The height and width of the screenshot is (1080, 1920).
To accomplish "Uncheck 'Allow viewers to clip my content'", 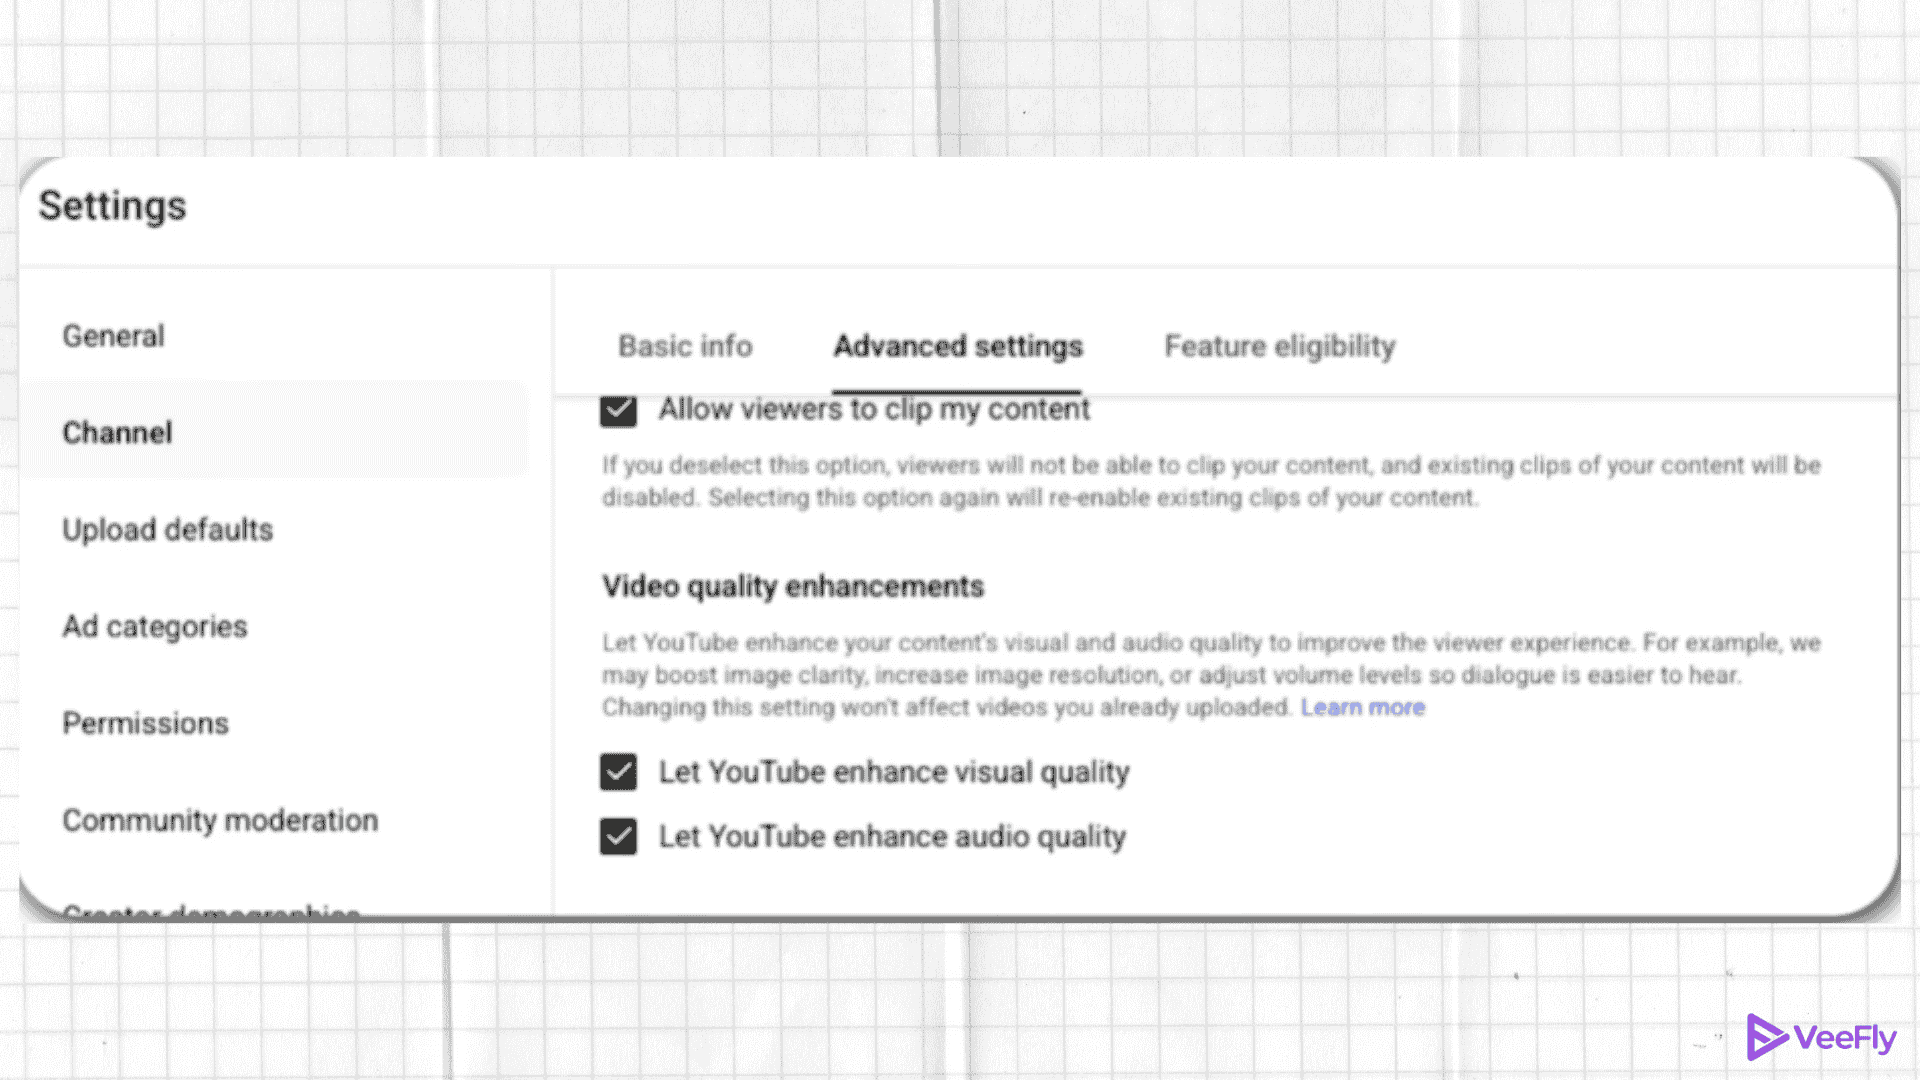I will pyautogui.click(x=618, y=410).
